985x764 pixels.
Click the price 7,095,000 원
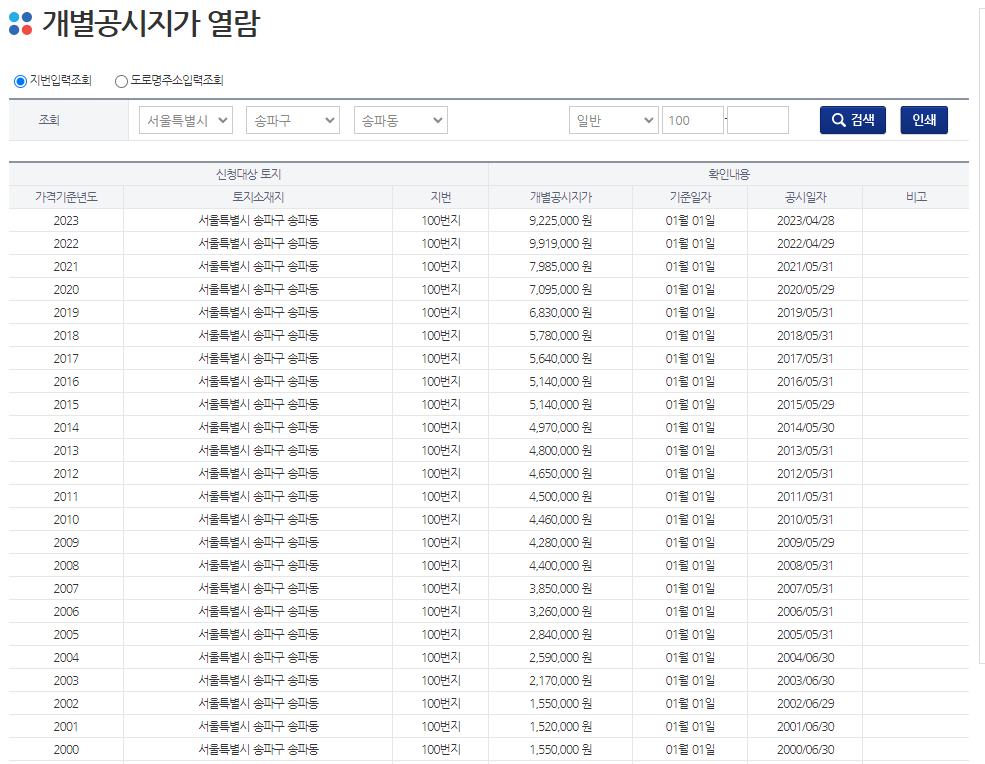click(560, 290)
